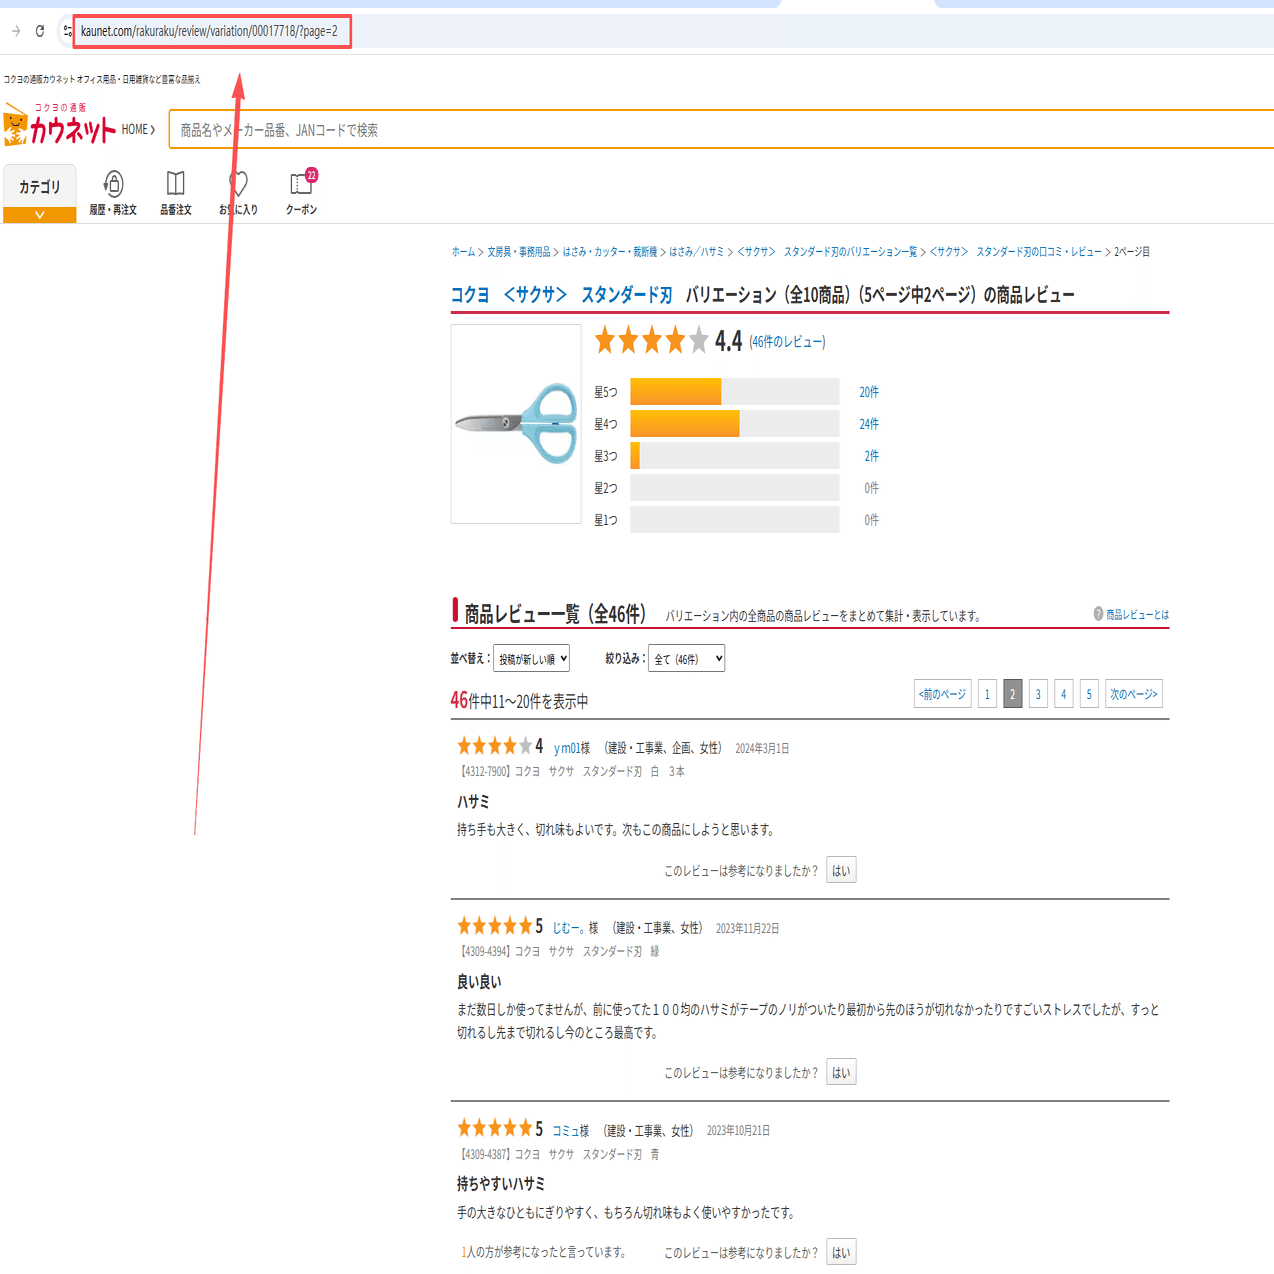Image resolution: width=1274 pixels, height=1274 pixels.
Task: Open 履歴・再注文 history icon
Action: 113,192
